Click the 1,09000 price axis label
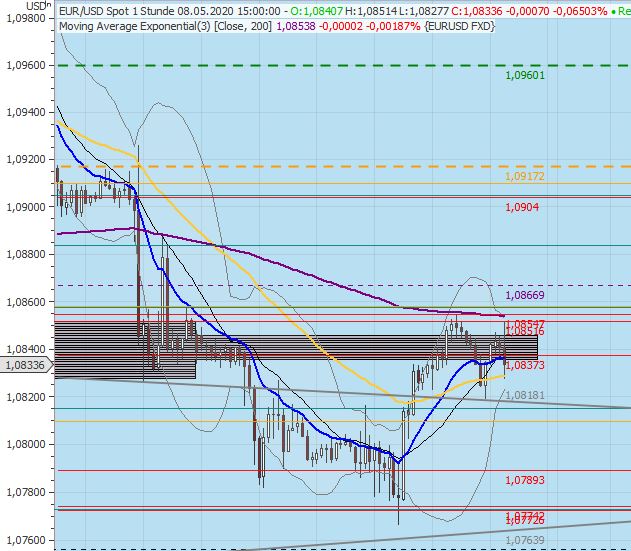631x551 pixels. [x=26, y=207]
